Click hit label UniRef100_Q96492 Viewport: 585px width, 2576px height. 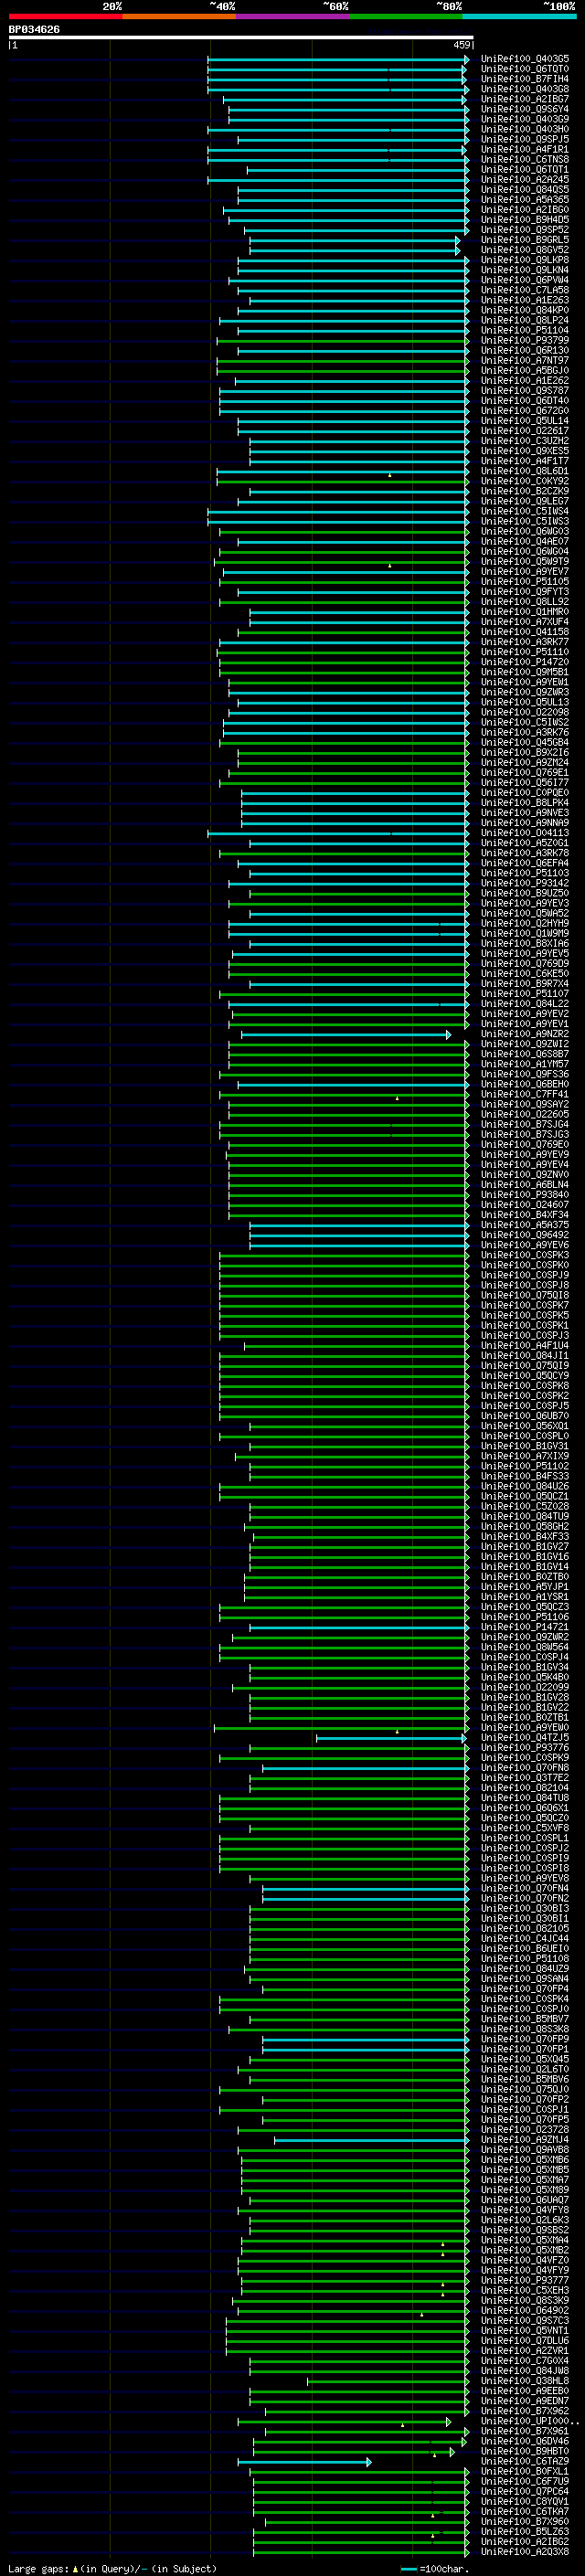coord(525,1235)
